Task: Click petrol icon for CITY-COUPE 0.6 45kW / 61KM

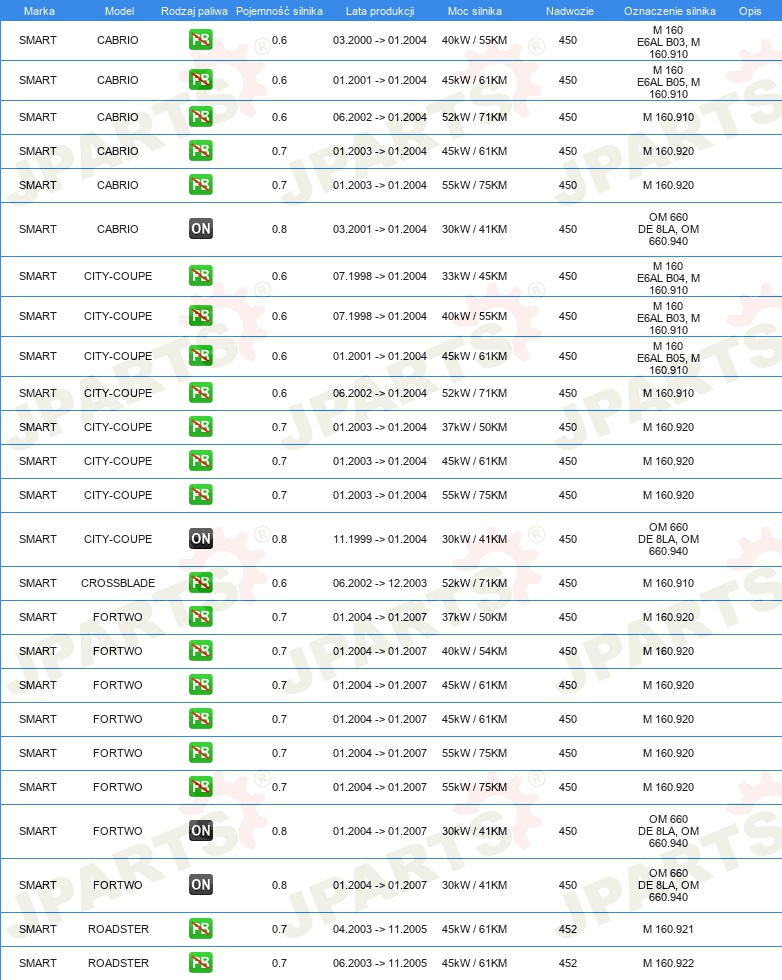Action: tap(201, 356)
